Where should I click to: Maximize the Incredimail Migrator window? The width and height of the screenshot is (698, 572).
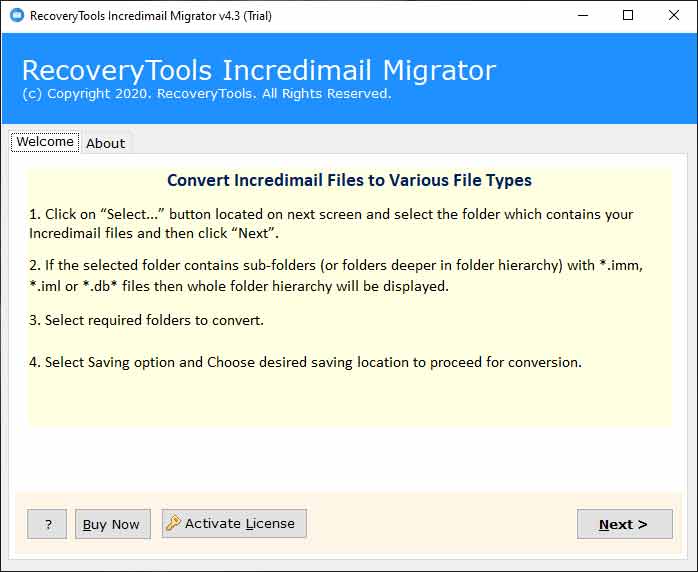(628, 16)
